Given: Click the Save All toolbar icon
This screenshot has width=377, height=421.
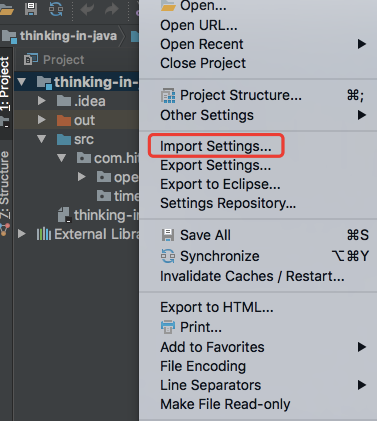Looking at the screenshot, I should click(31, 8).
